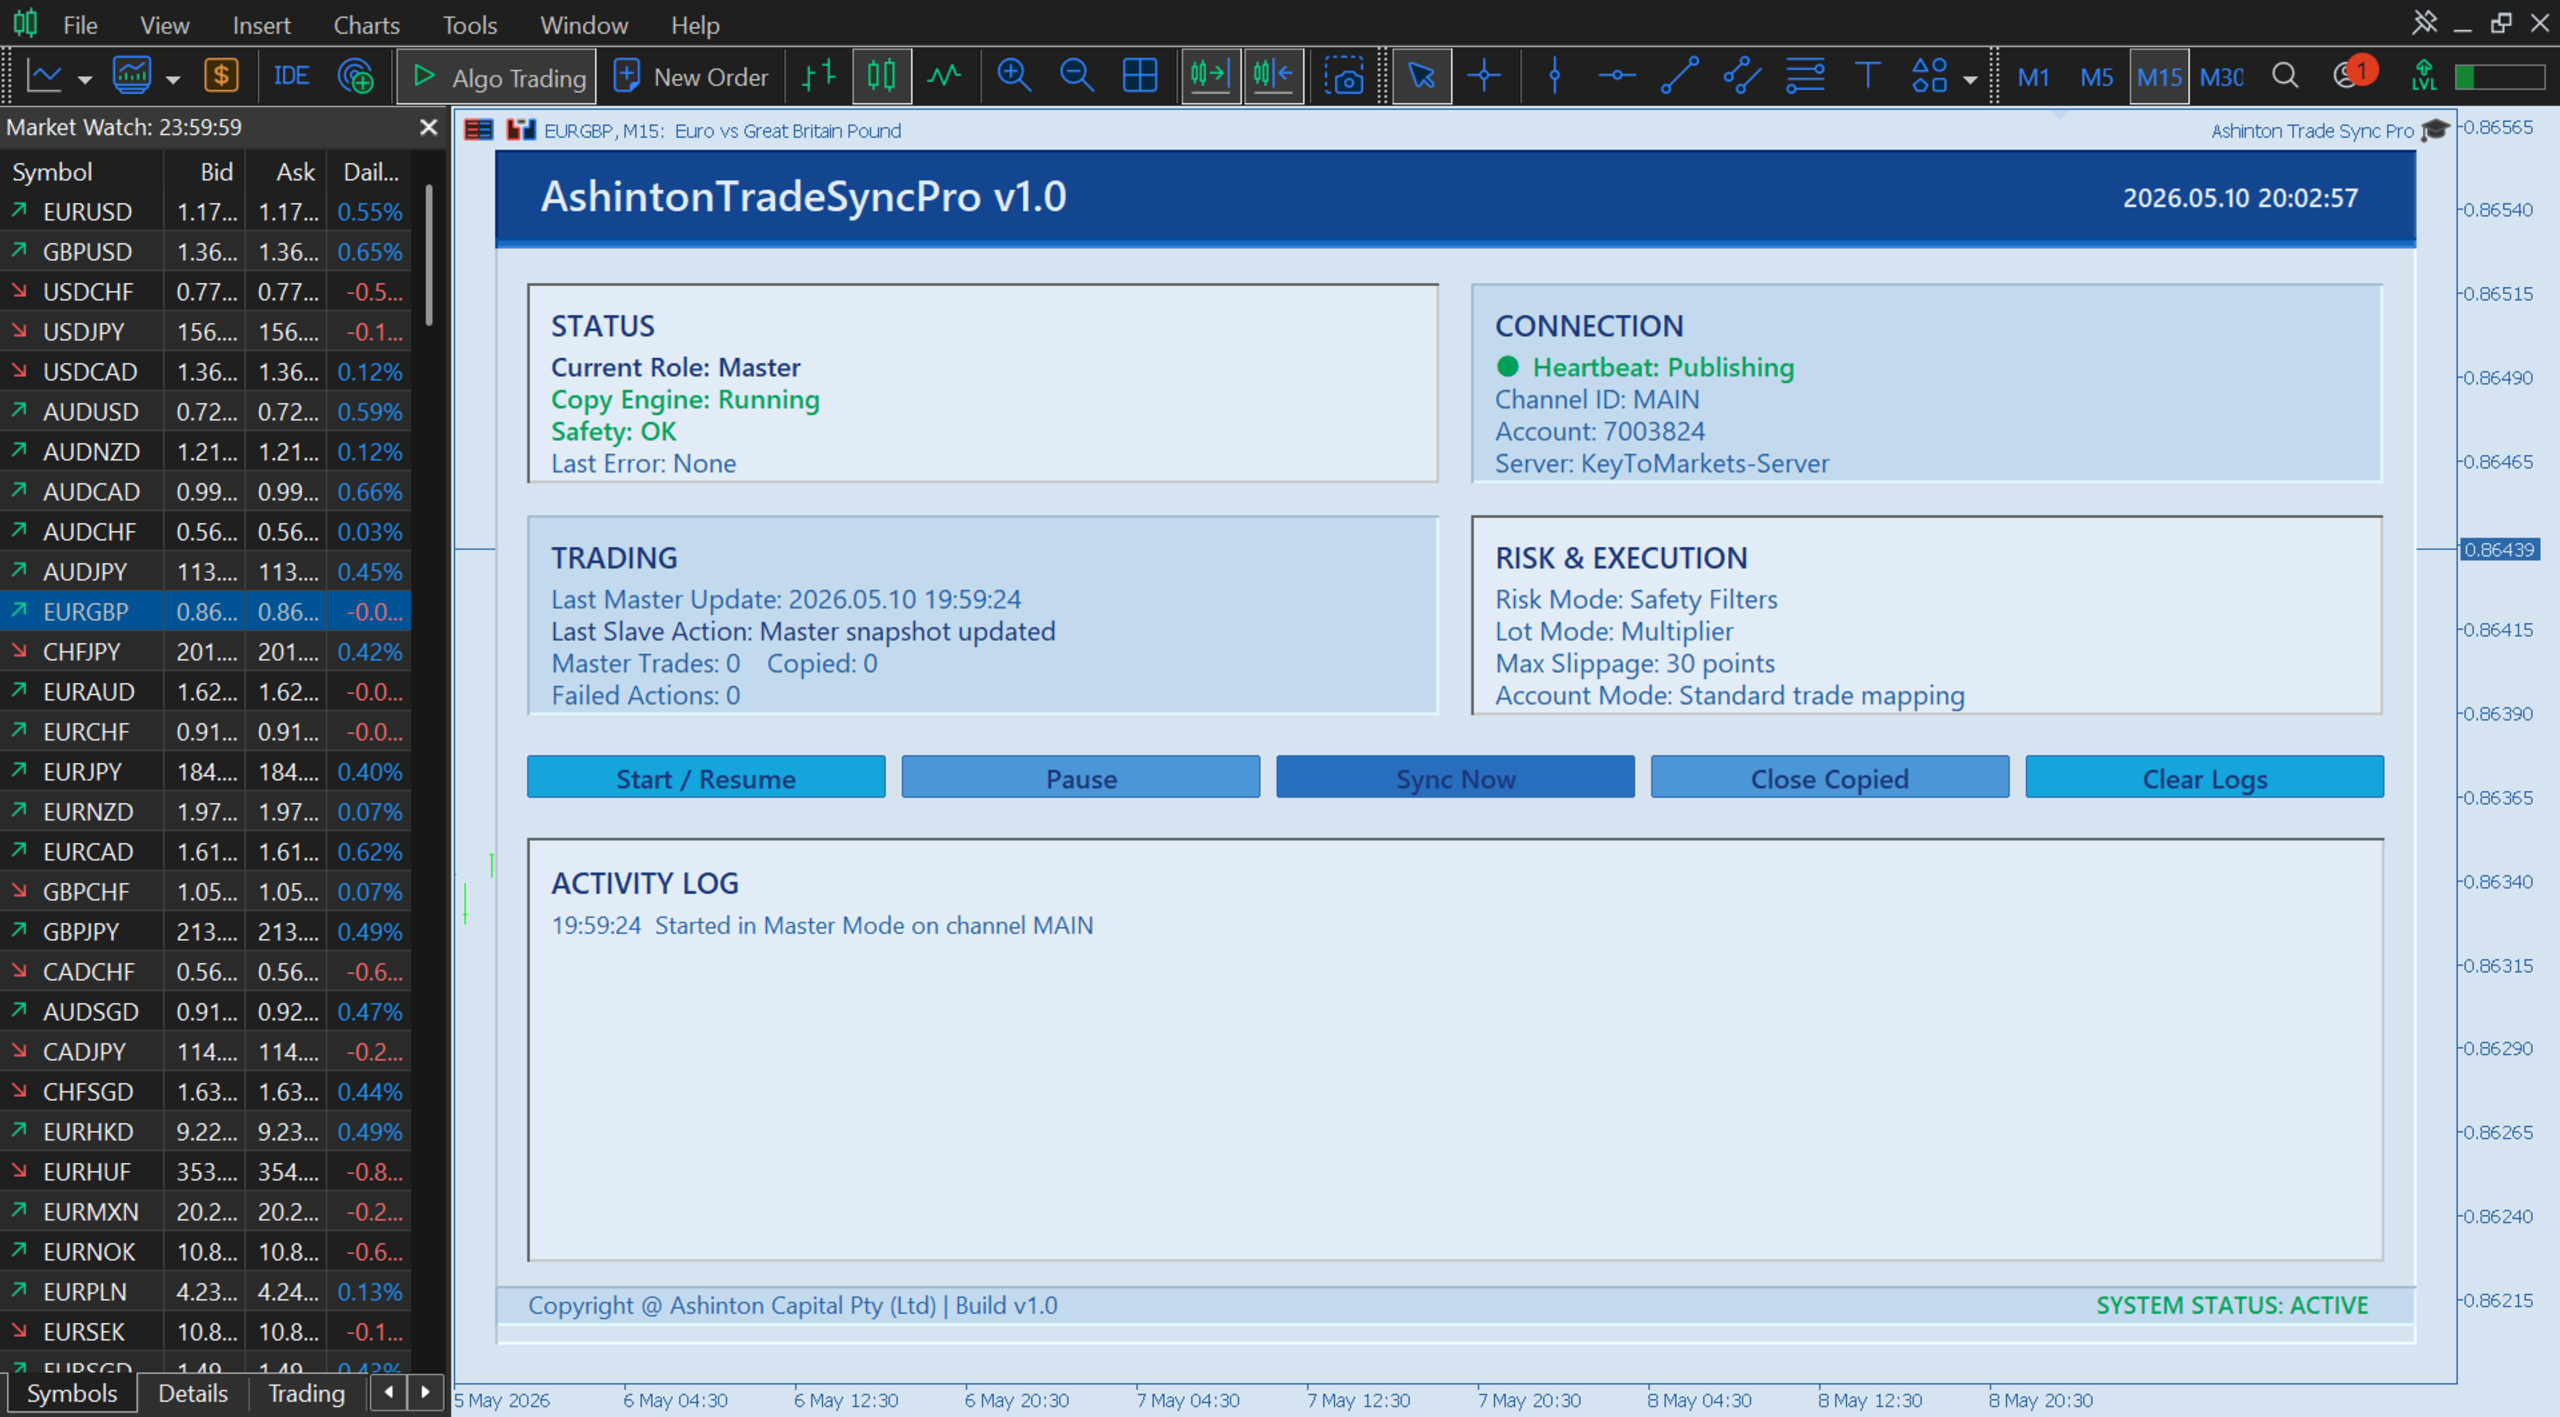Switch to the Trading tab in Market Watch
The width and height of the screenshot is (2560, 1417).
(x=306, y=1393)
